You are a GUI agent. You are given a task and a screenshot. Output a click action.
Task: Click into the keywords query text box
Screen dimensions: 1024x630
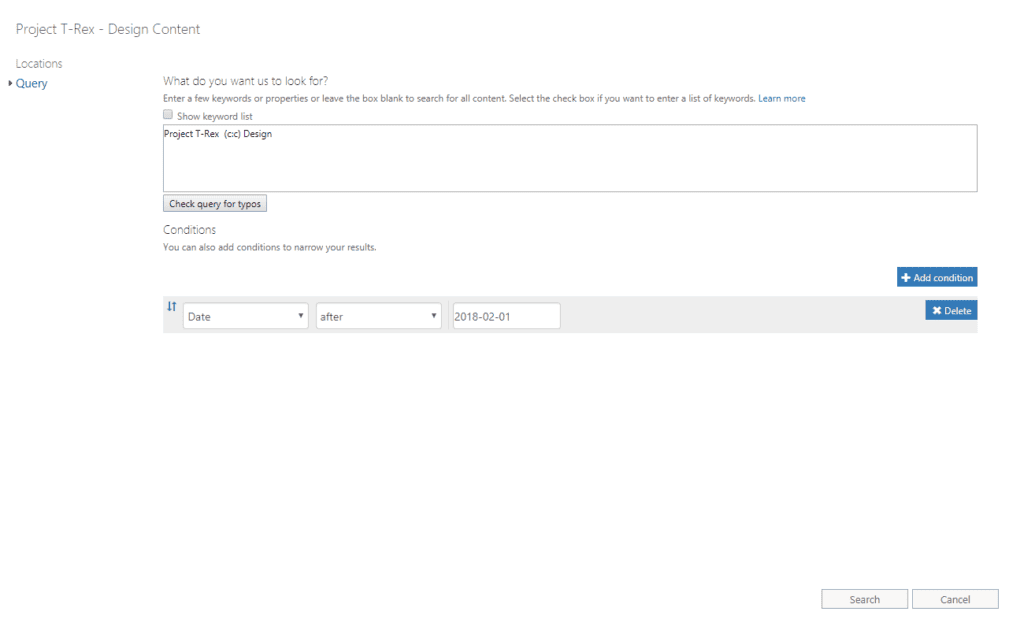[569, 158]
